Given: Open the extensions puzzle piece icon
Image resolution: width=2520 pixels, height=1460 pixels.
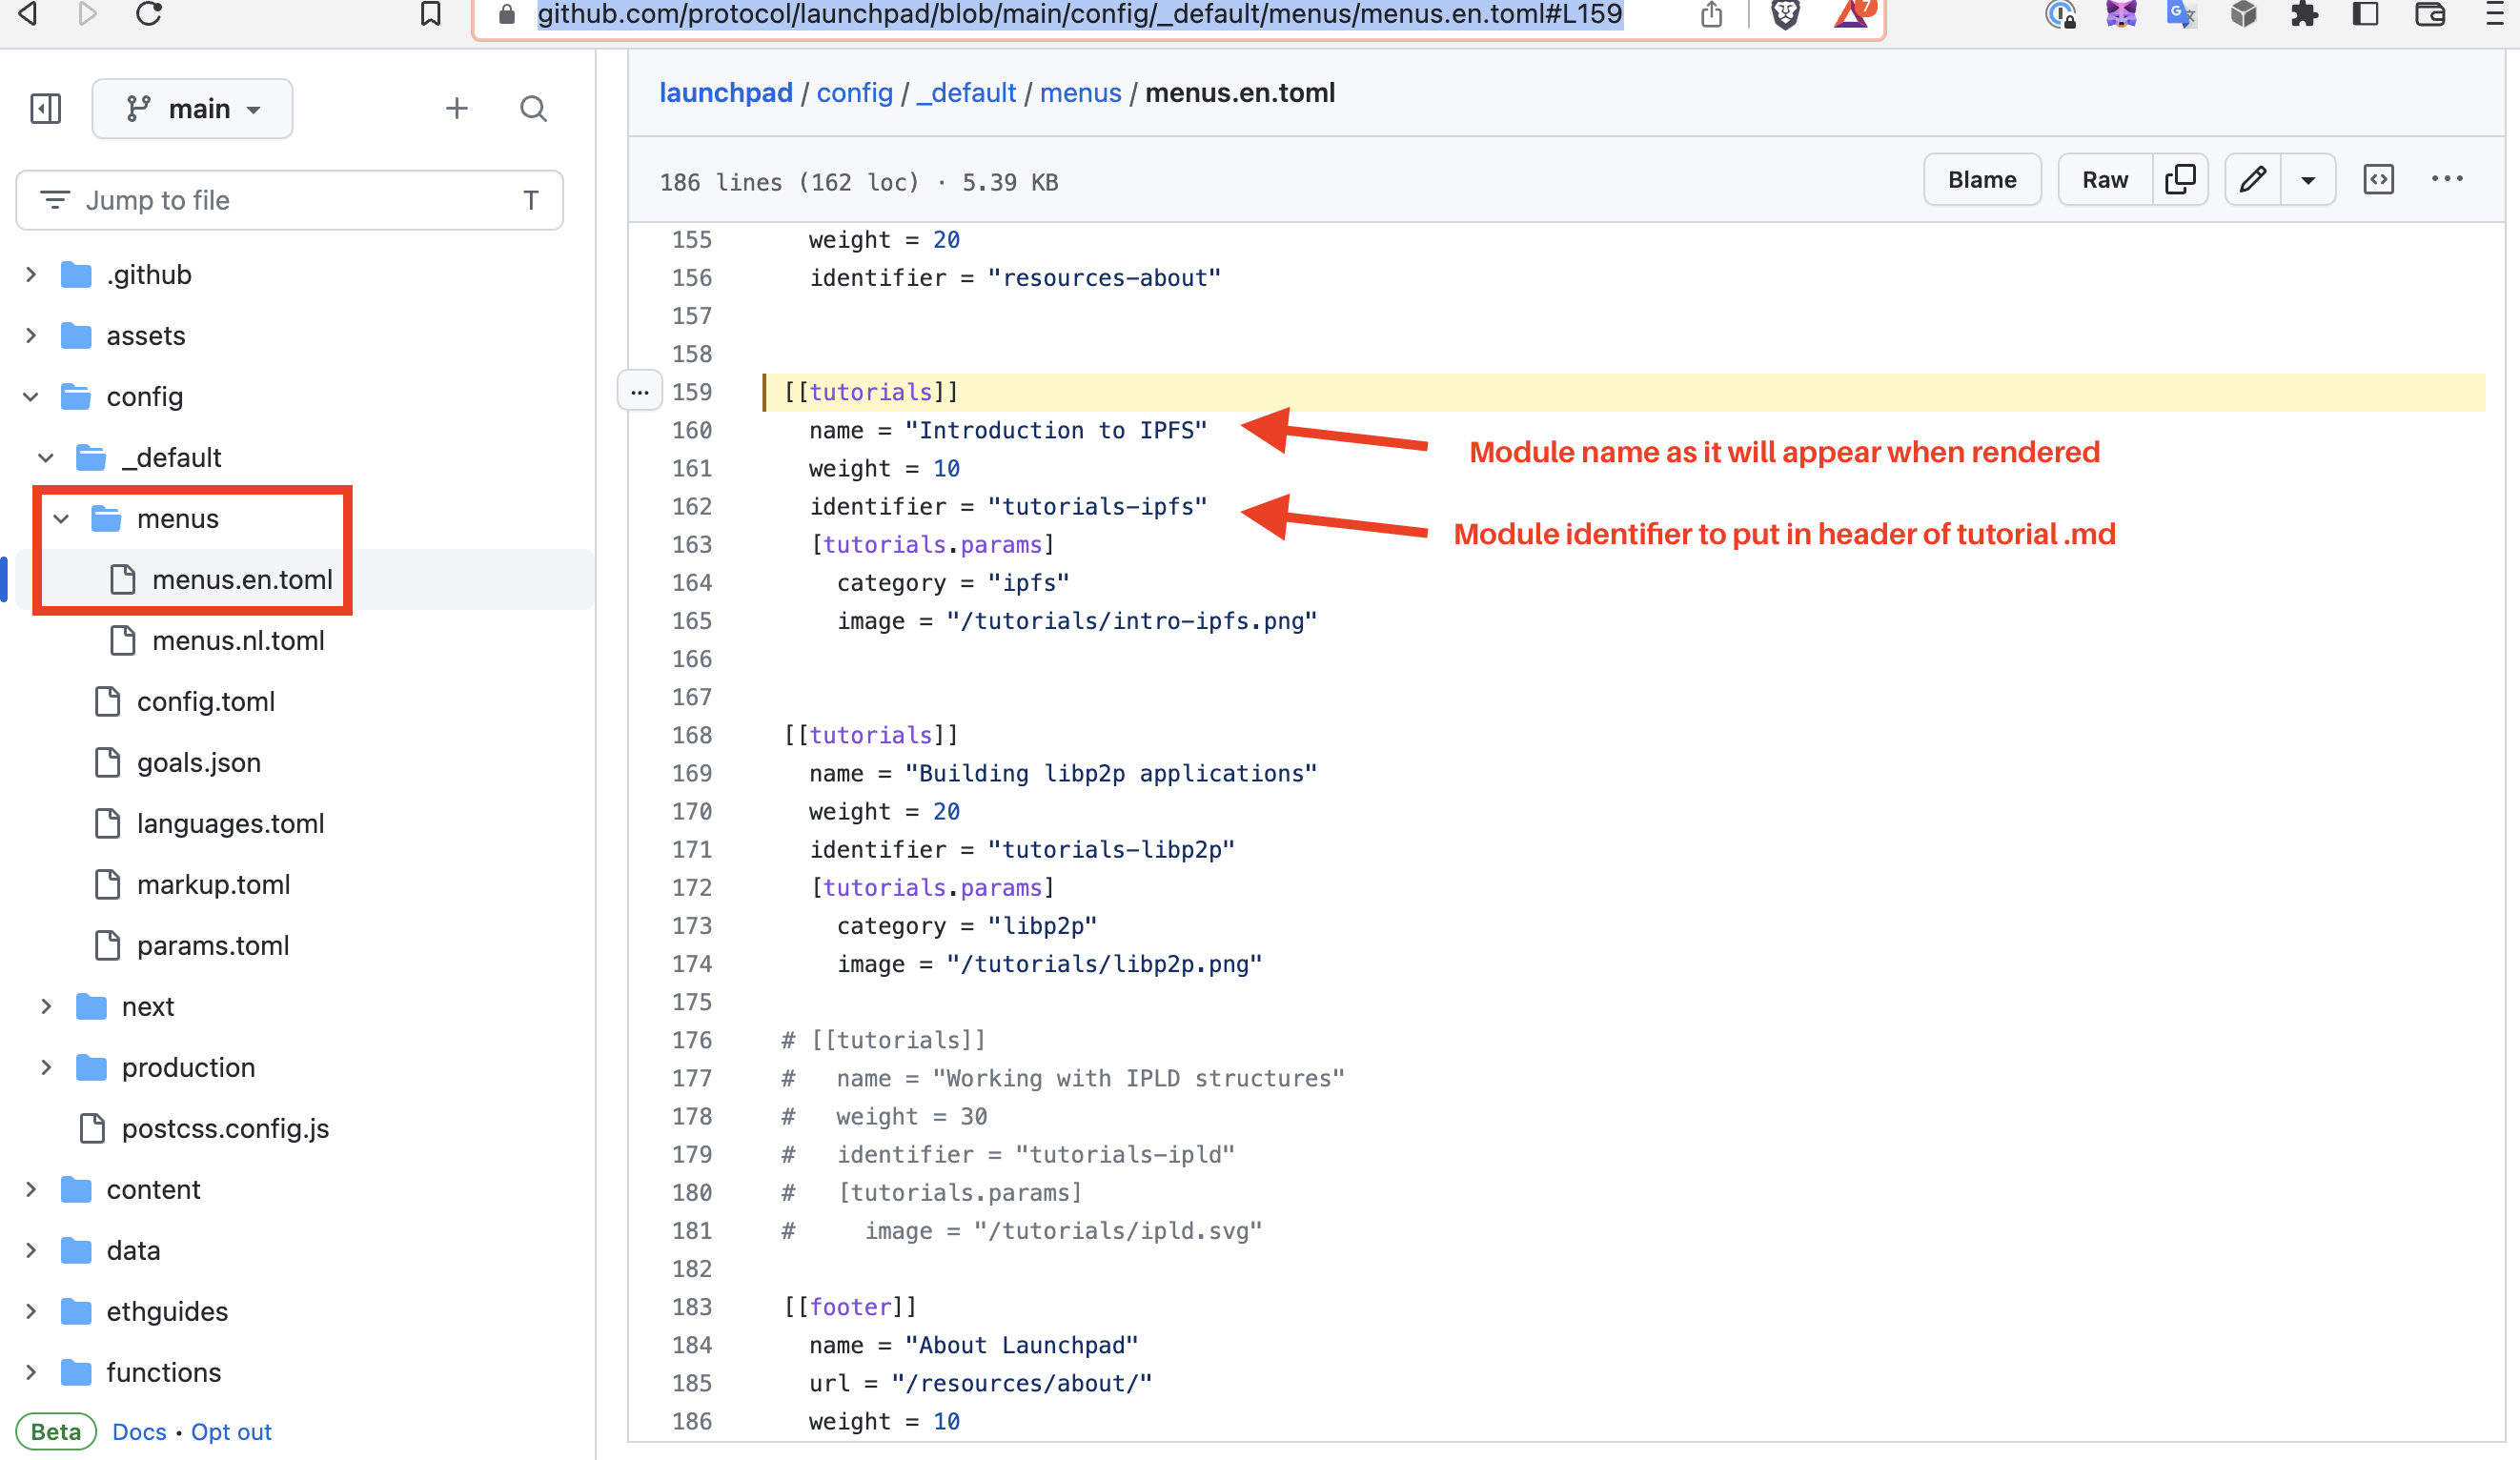Looking at the screenshot, I should click(2305, 14).
